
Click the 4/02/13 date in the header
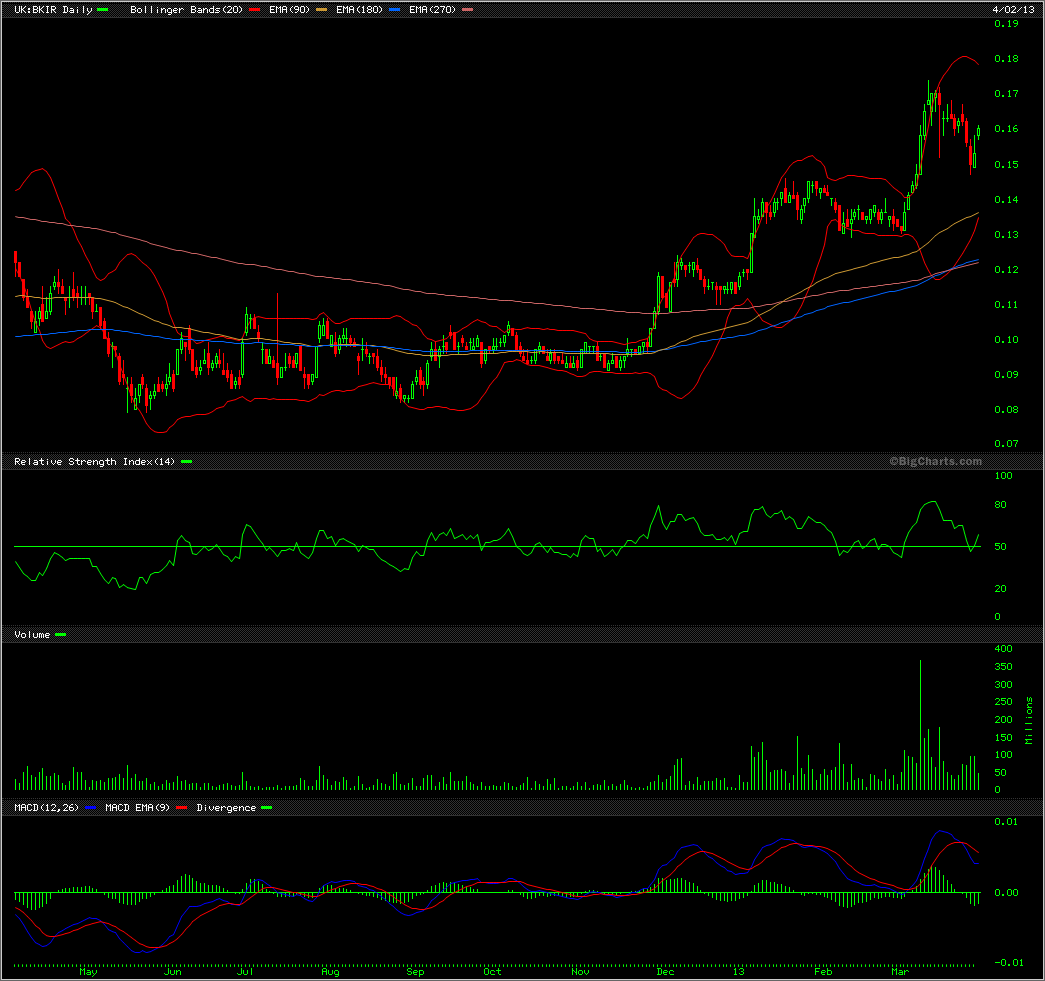pyautogui.click(x=1012, y=9)
